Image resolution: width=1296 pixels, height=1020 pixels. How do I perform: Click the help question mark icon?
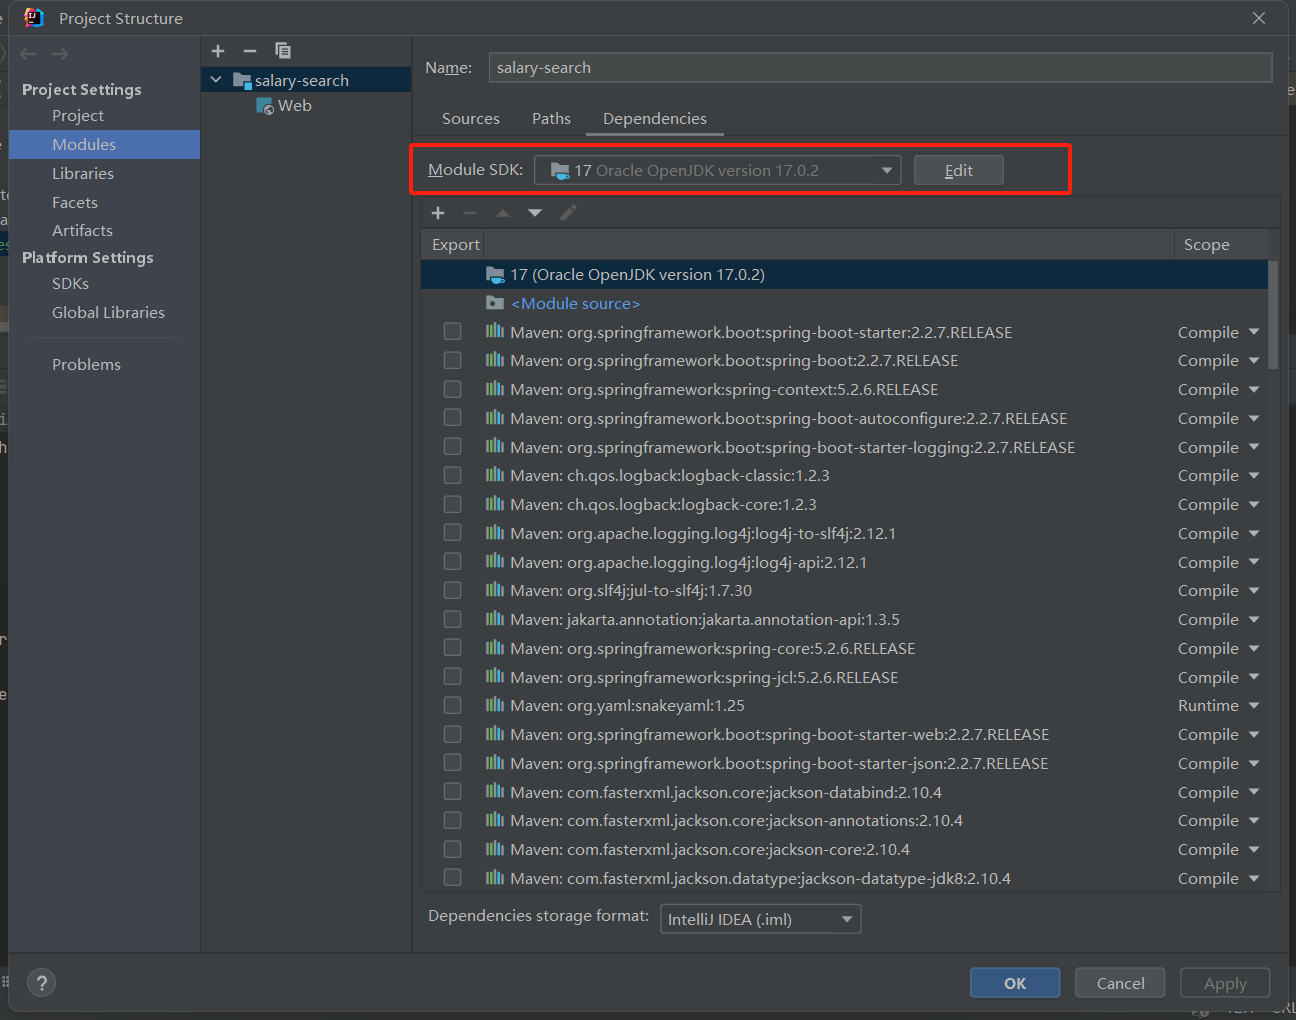(x=42, y=983)
